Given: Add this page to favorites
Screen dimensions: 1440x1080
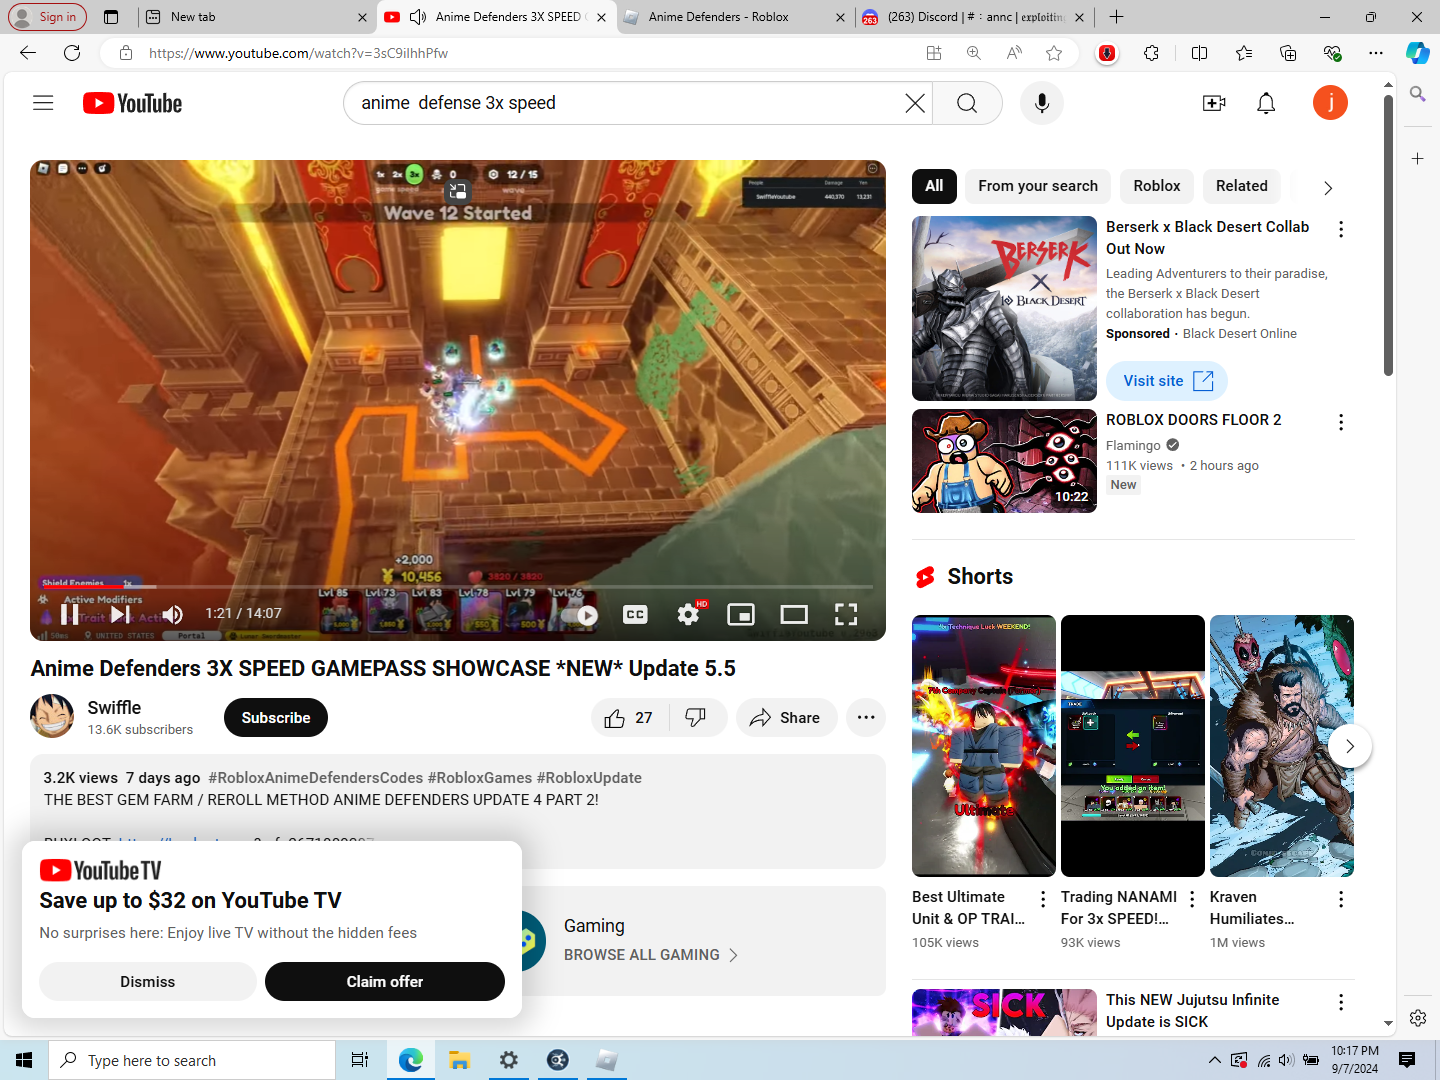Looking at the screenshot, I should coord(1054,53).
